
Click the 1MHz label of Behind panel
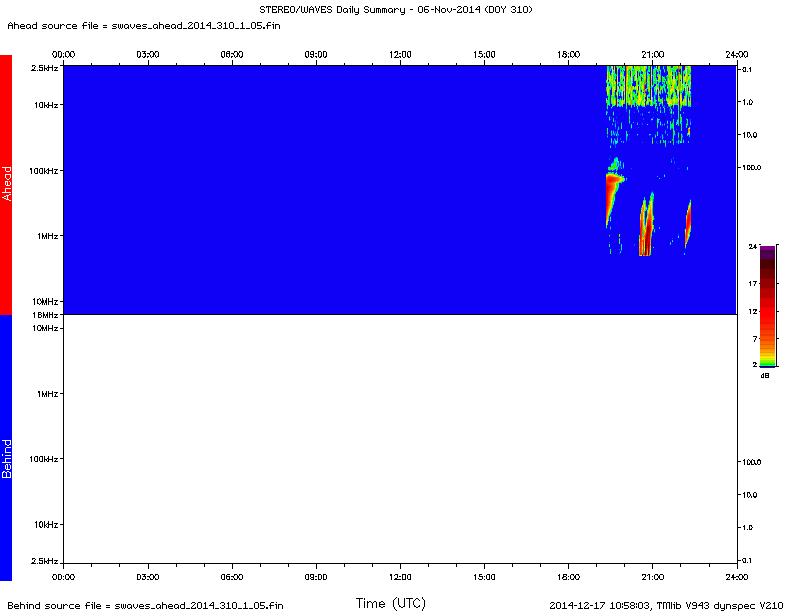pos(47,394)
